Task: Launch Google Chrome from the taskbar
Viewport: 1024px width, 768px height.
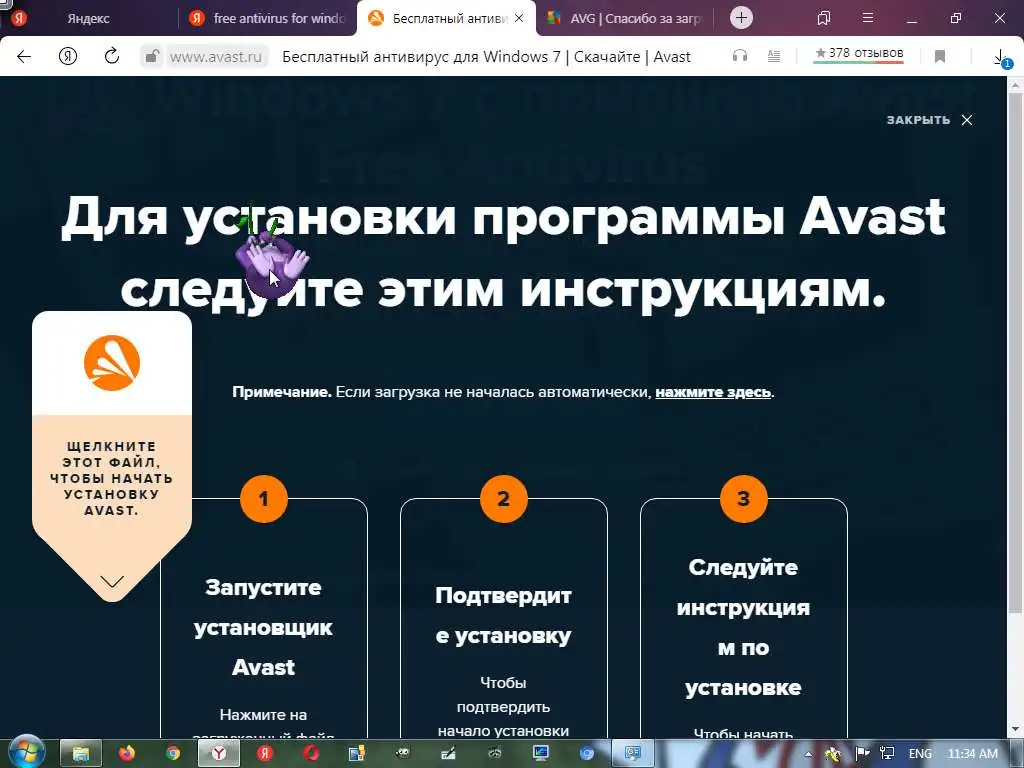Action: (172, 754)
